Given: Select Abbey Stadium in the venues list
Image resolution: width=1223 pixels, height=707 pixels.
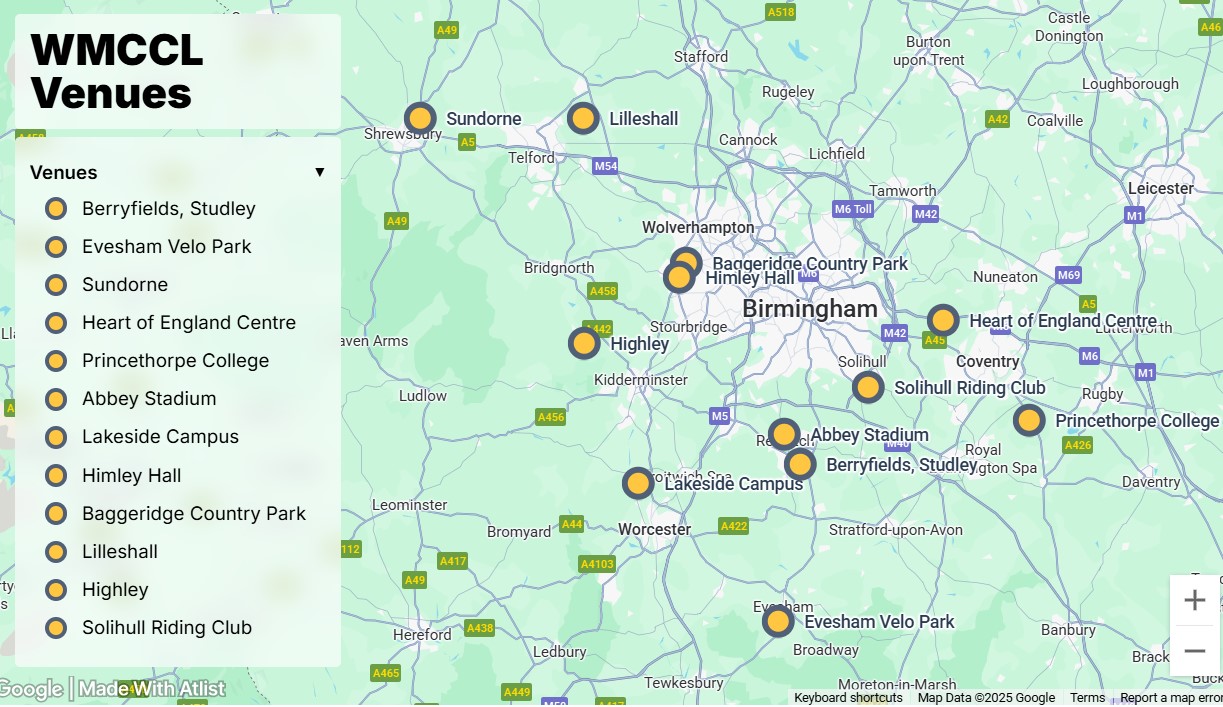Looking at the screenshot, I should tap(149, 399).
